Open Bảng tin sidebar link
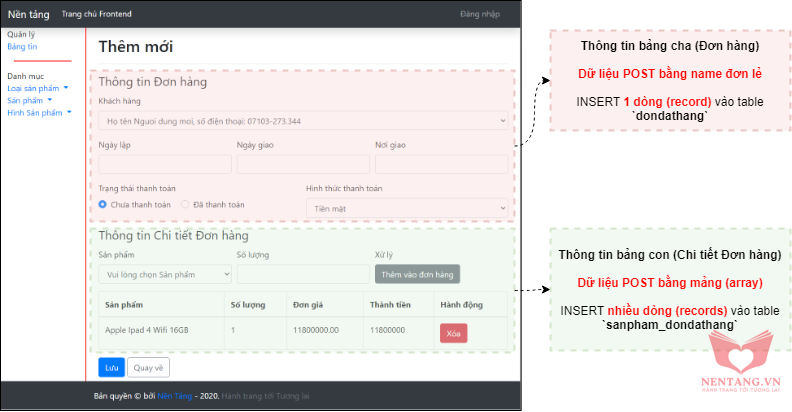Screen dimensions: 792x412 coord(22,47)
